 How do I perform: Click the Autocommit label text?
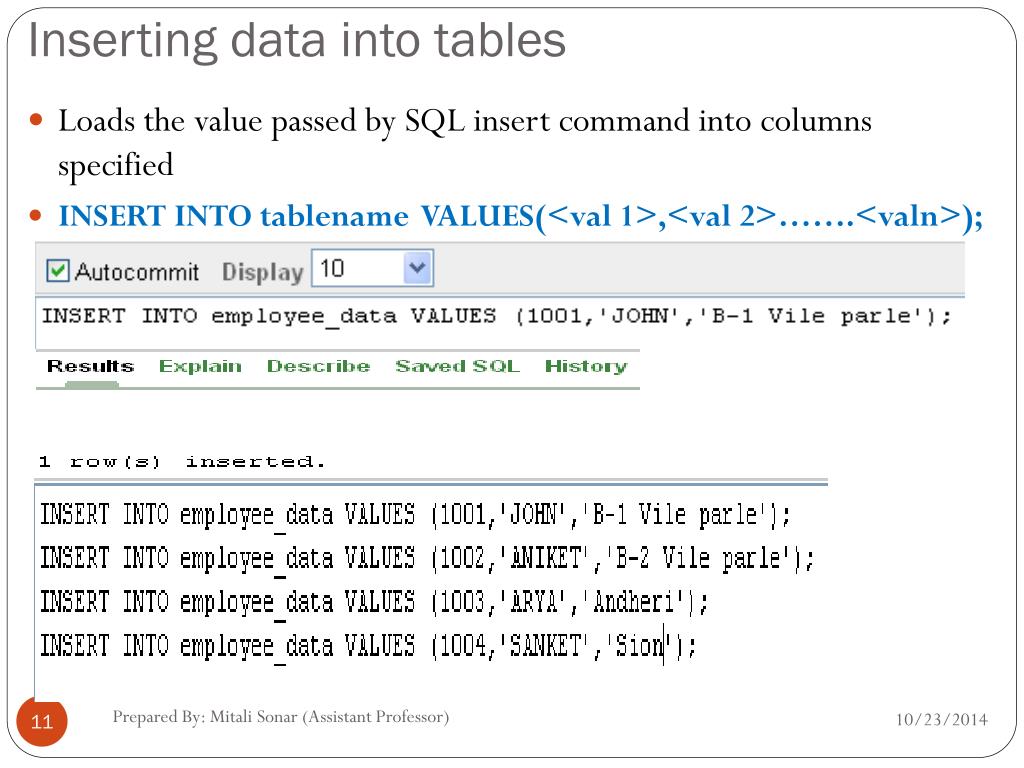(137, 271)
